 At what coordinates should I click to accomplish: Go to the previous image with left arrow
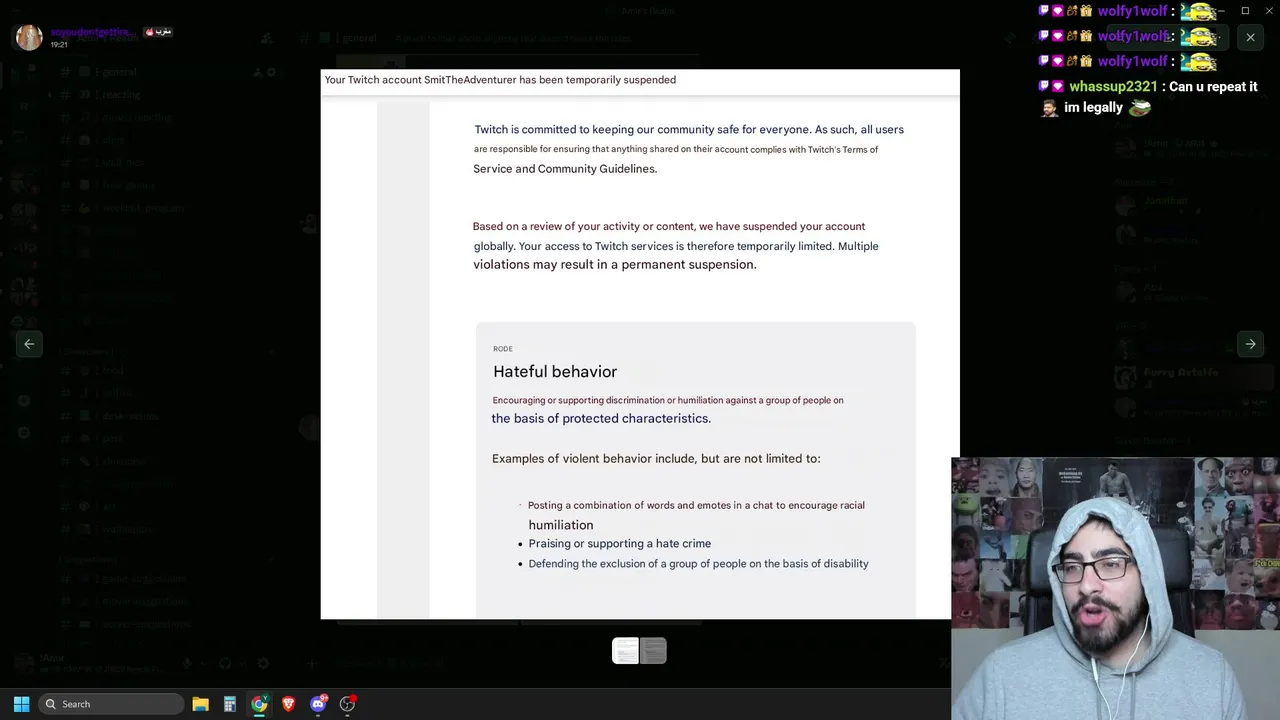coord(29,344)
